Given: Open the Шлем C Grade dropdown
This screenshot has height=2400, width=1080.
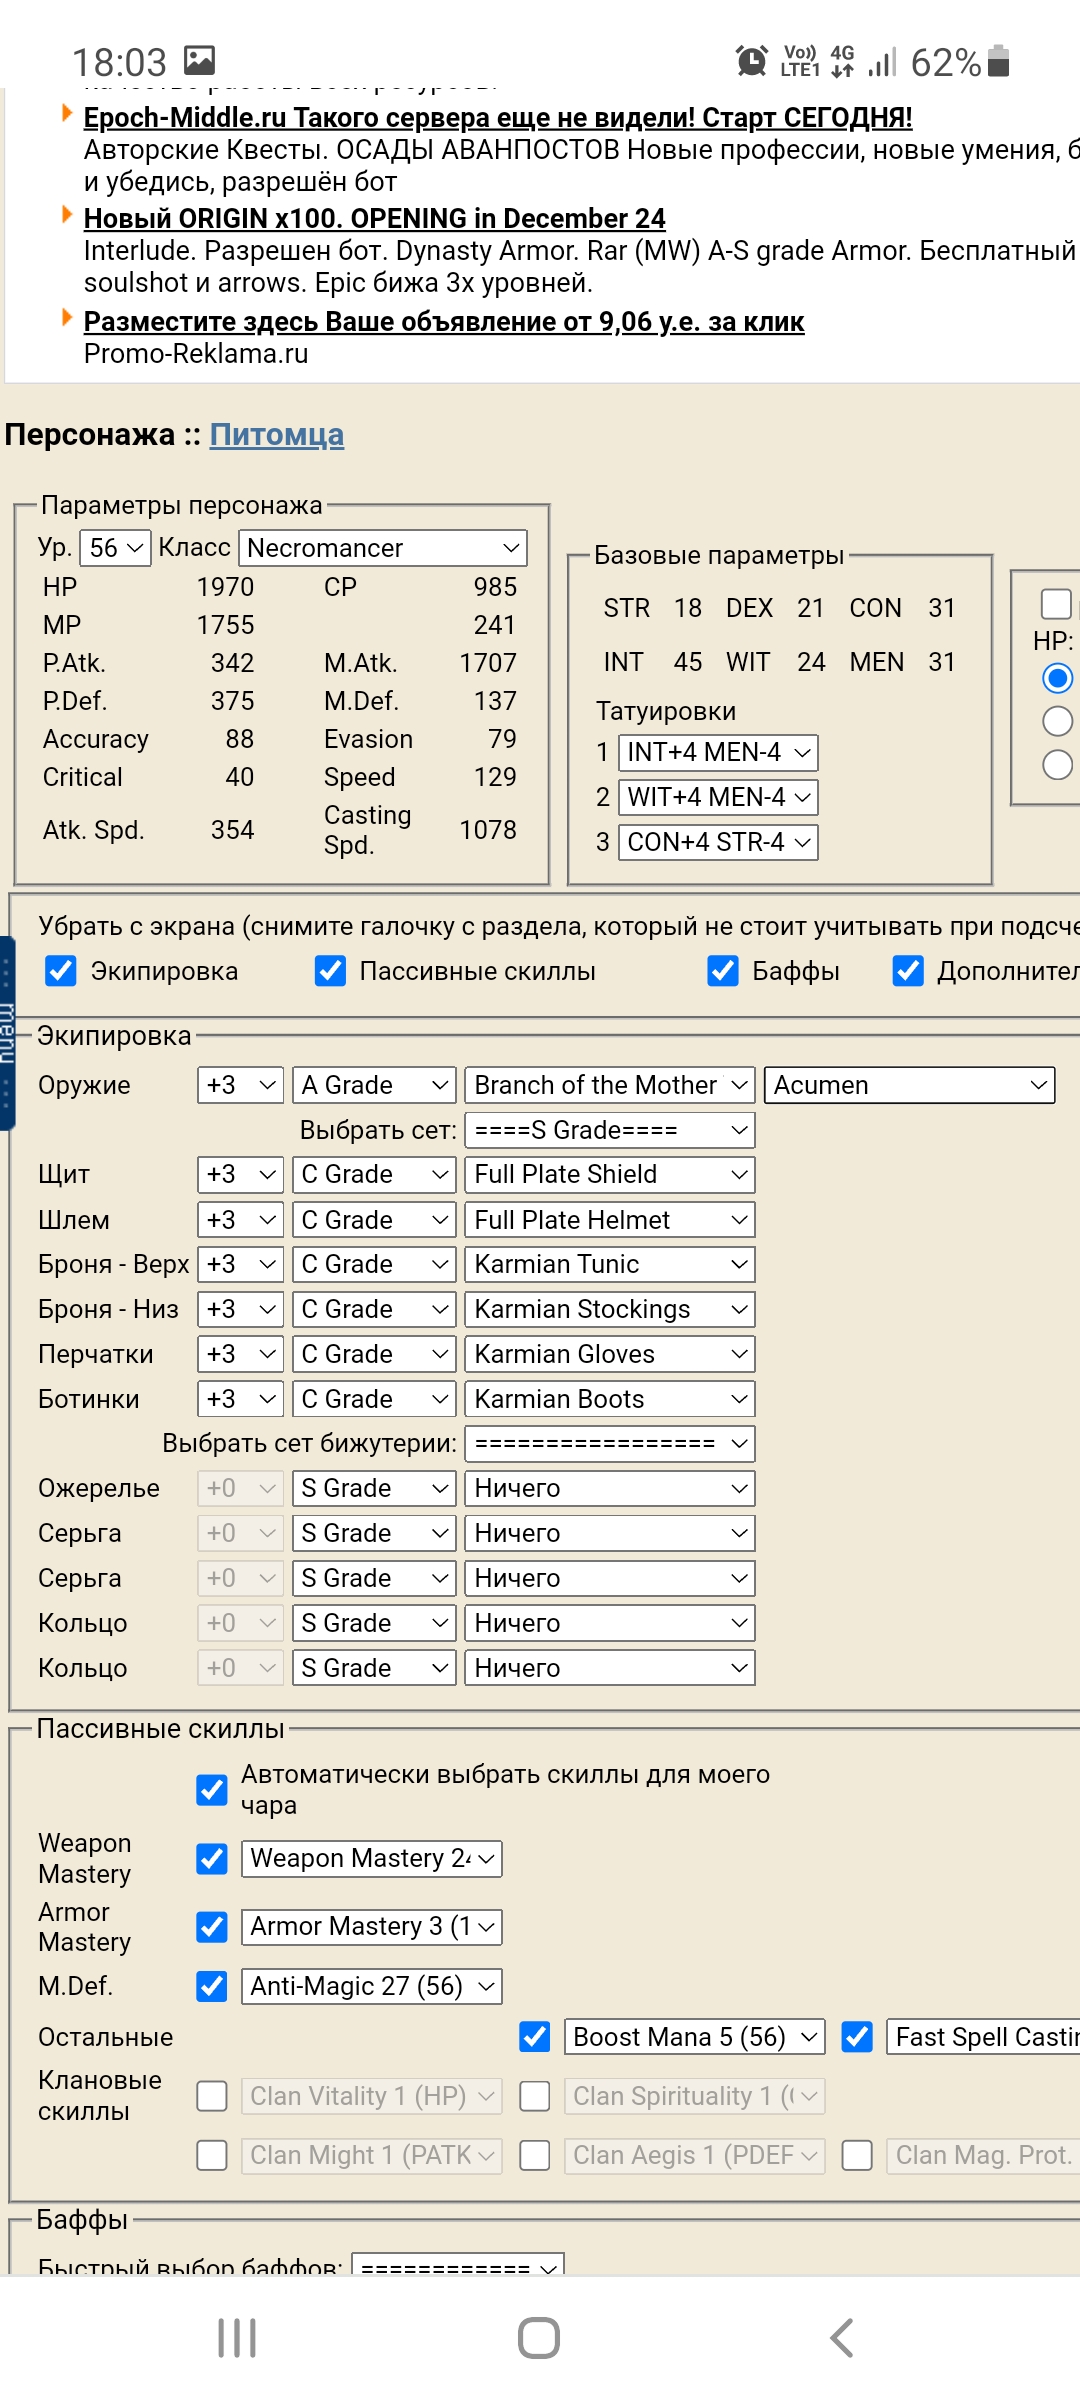Looking at the screenshot, I should tap(374, 1220).
